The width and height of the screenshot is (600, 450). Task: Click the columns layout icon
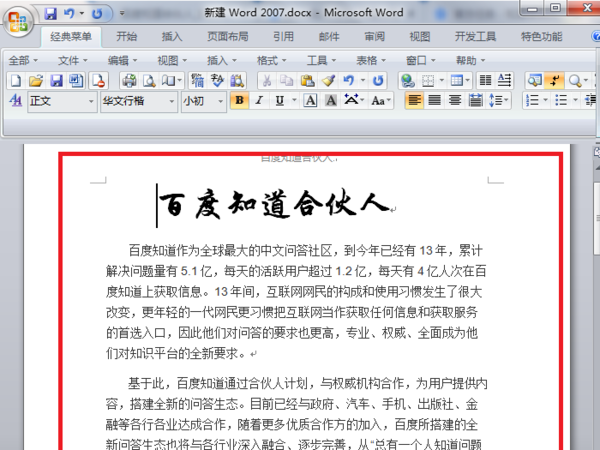485,81
